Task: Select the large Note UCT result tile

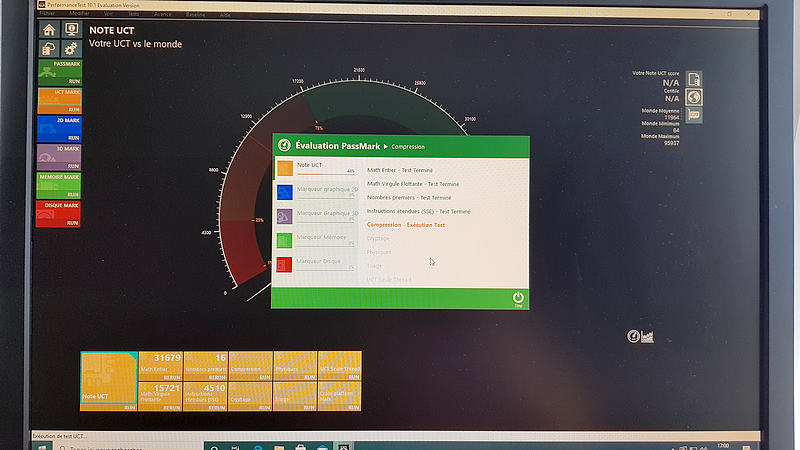Action: pos(109,381)
